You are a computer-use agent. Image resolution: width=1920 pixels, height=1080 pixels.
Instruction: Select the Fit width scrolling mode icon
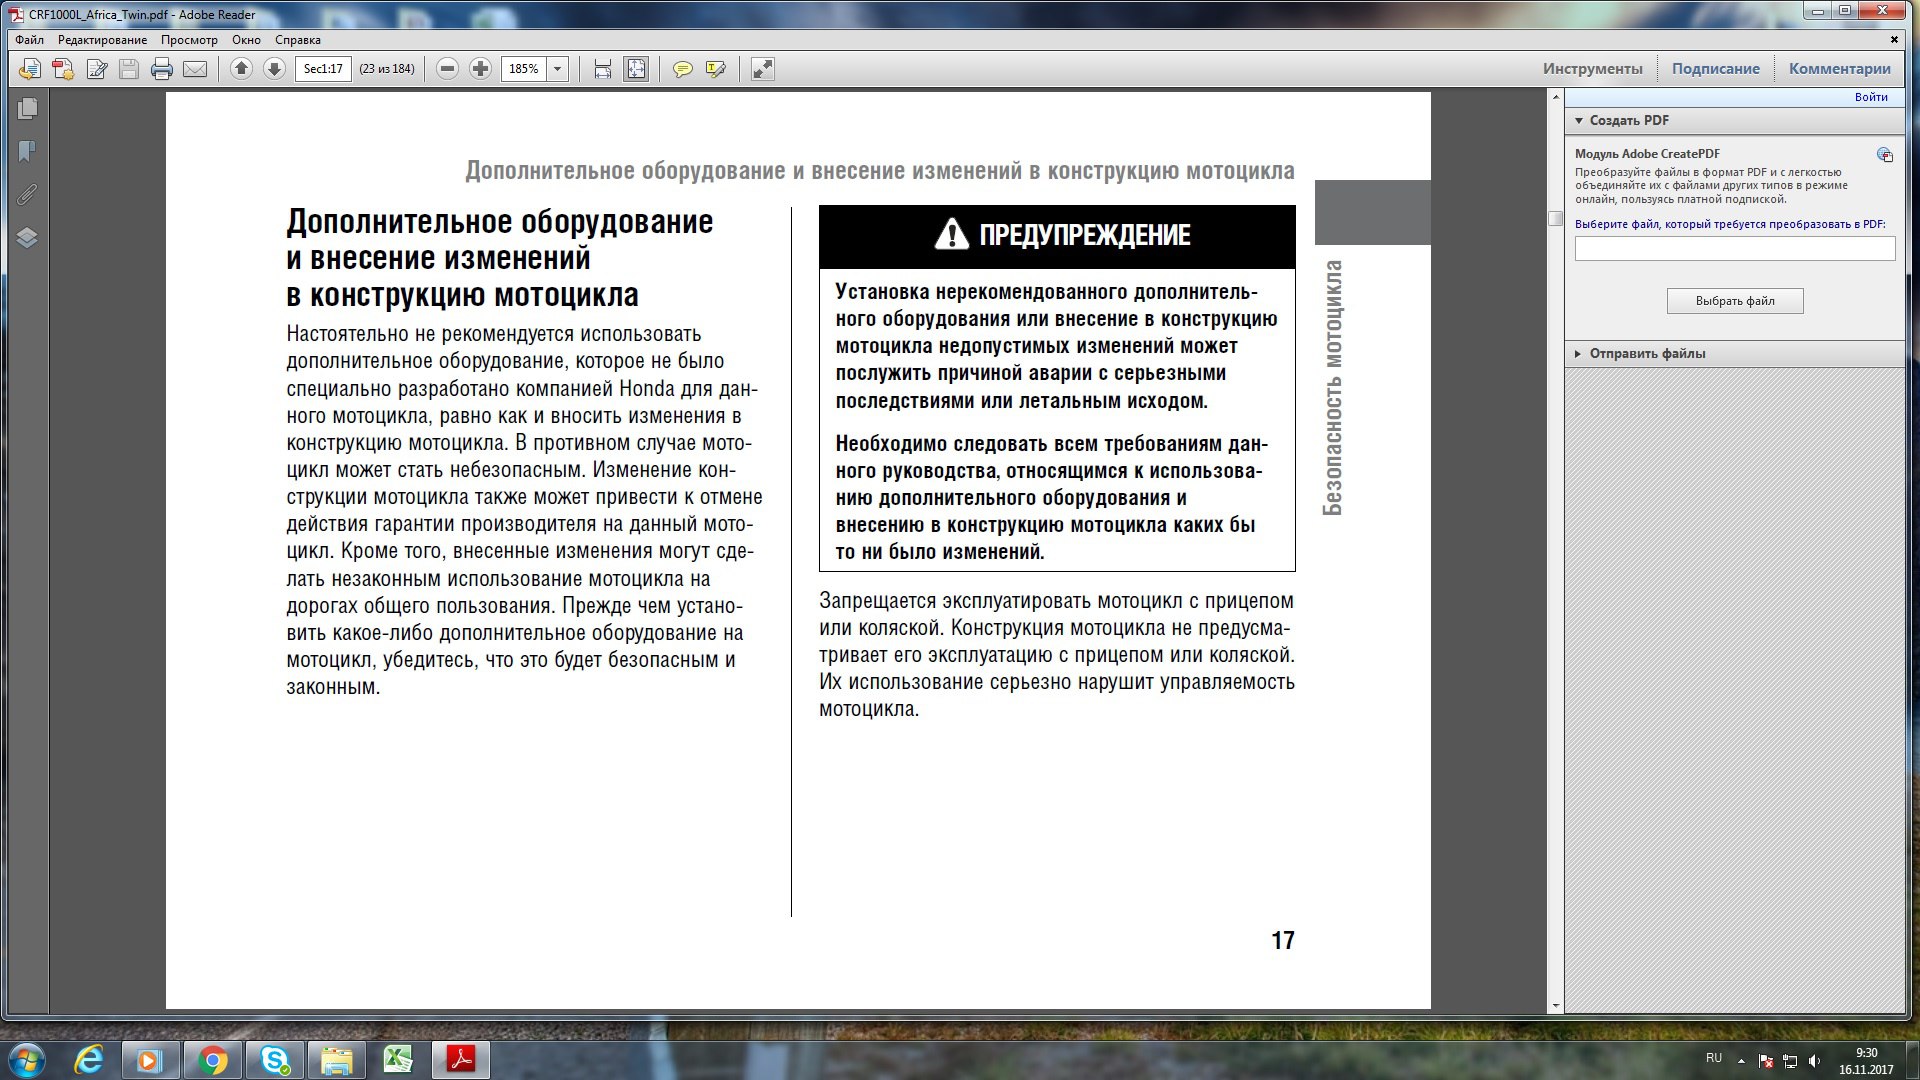(x=603, y=69)
